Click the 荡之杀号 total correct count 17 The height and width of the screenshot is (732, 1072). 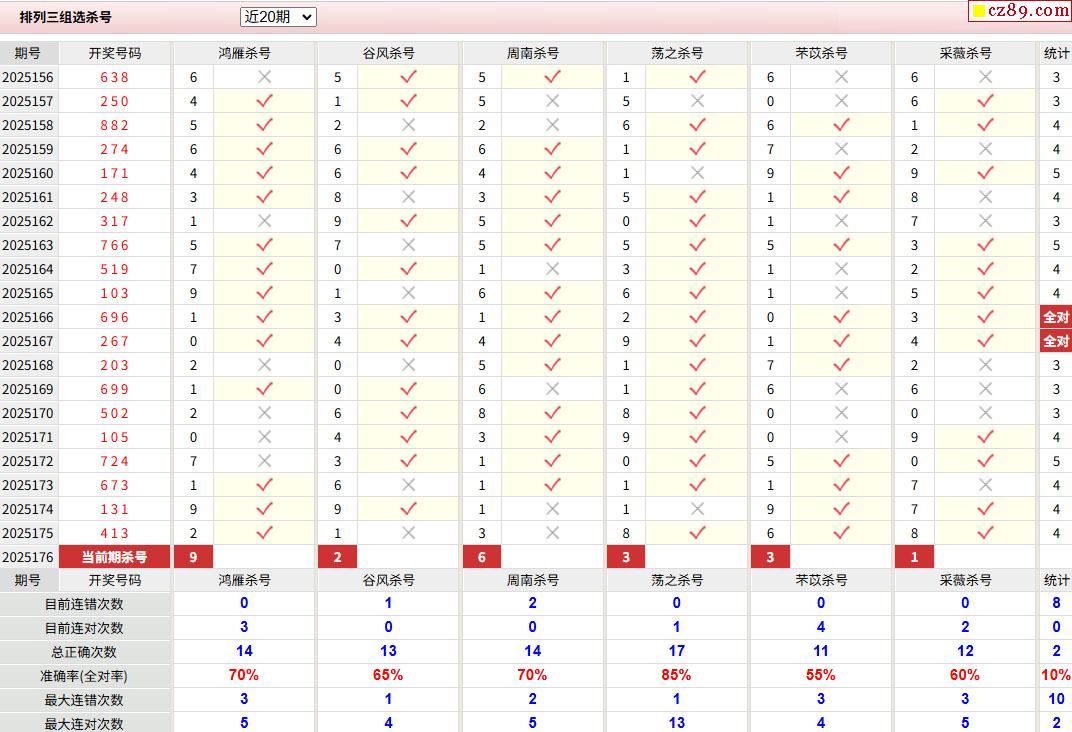point(677,651)
